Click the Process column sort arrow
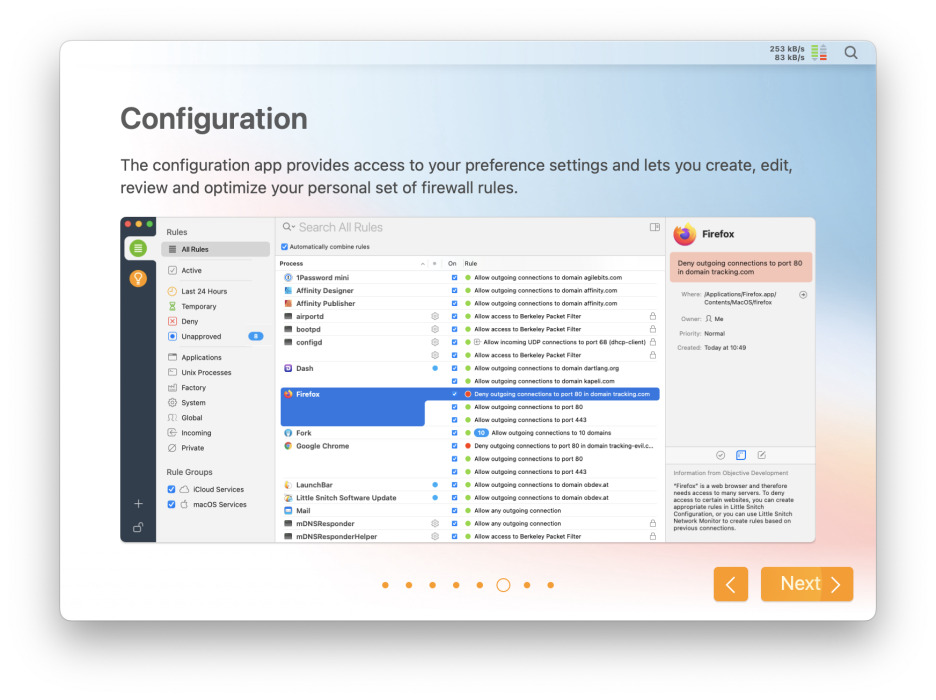 (423, 264)
